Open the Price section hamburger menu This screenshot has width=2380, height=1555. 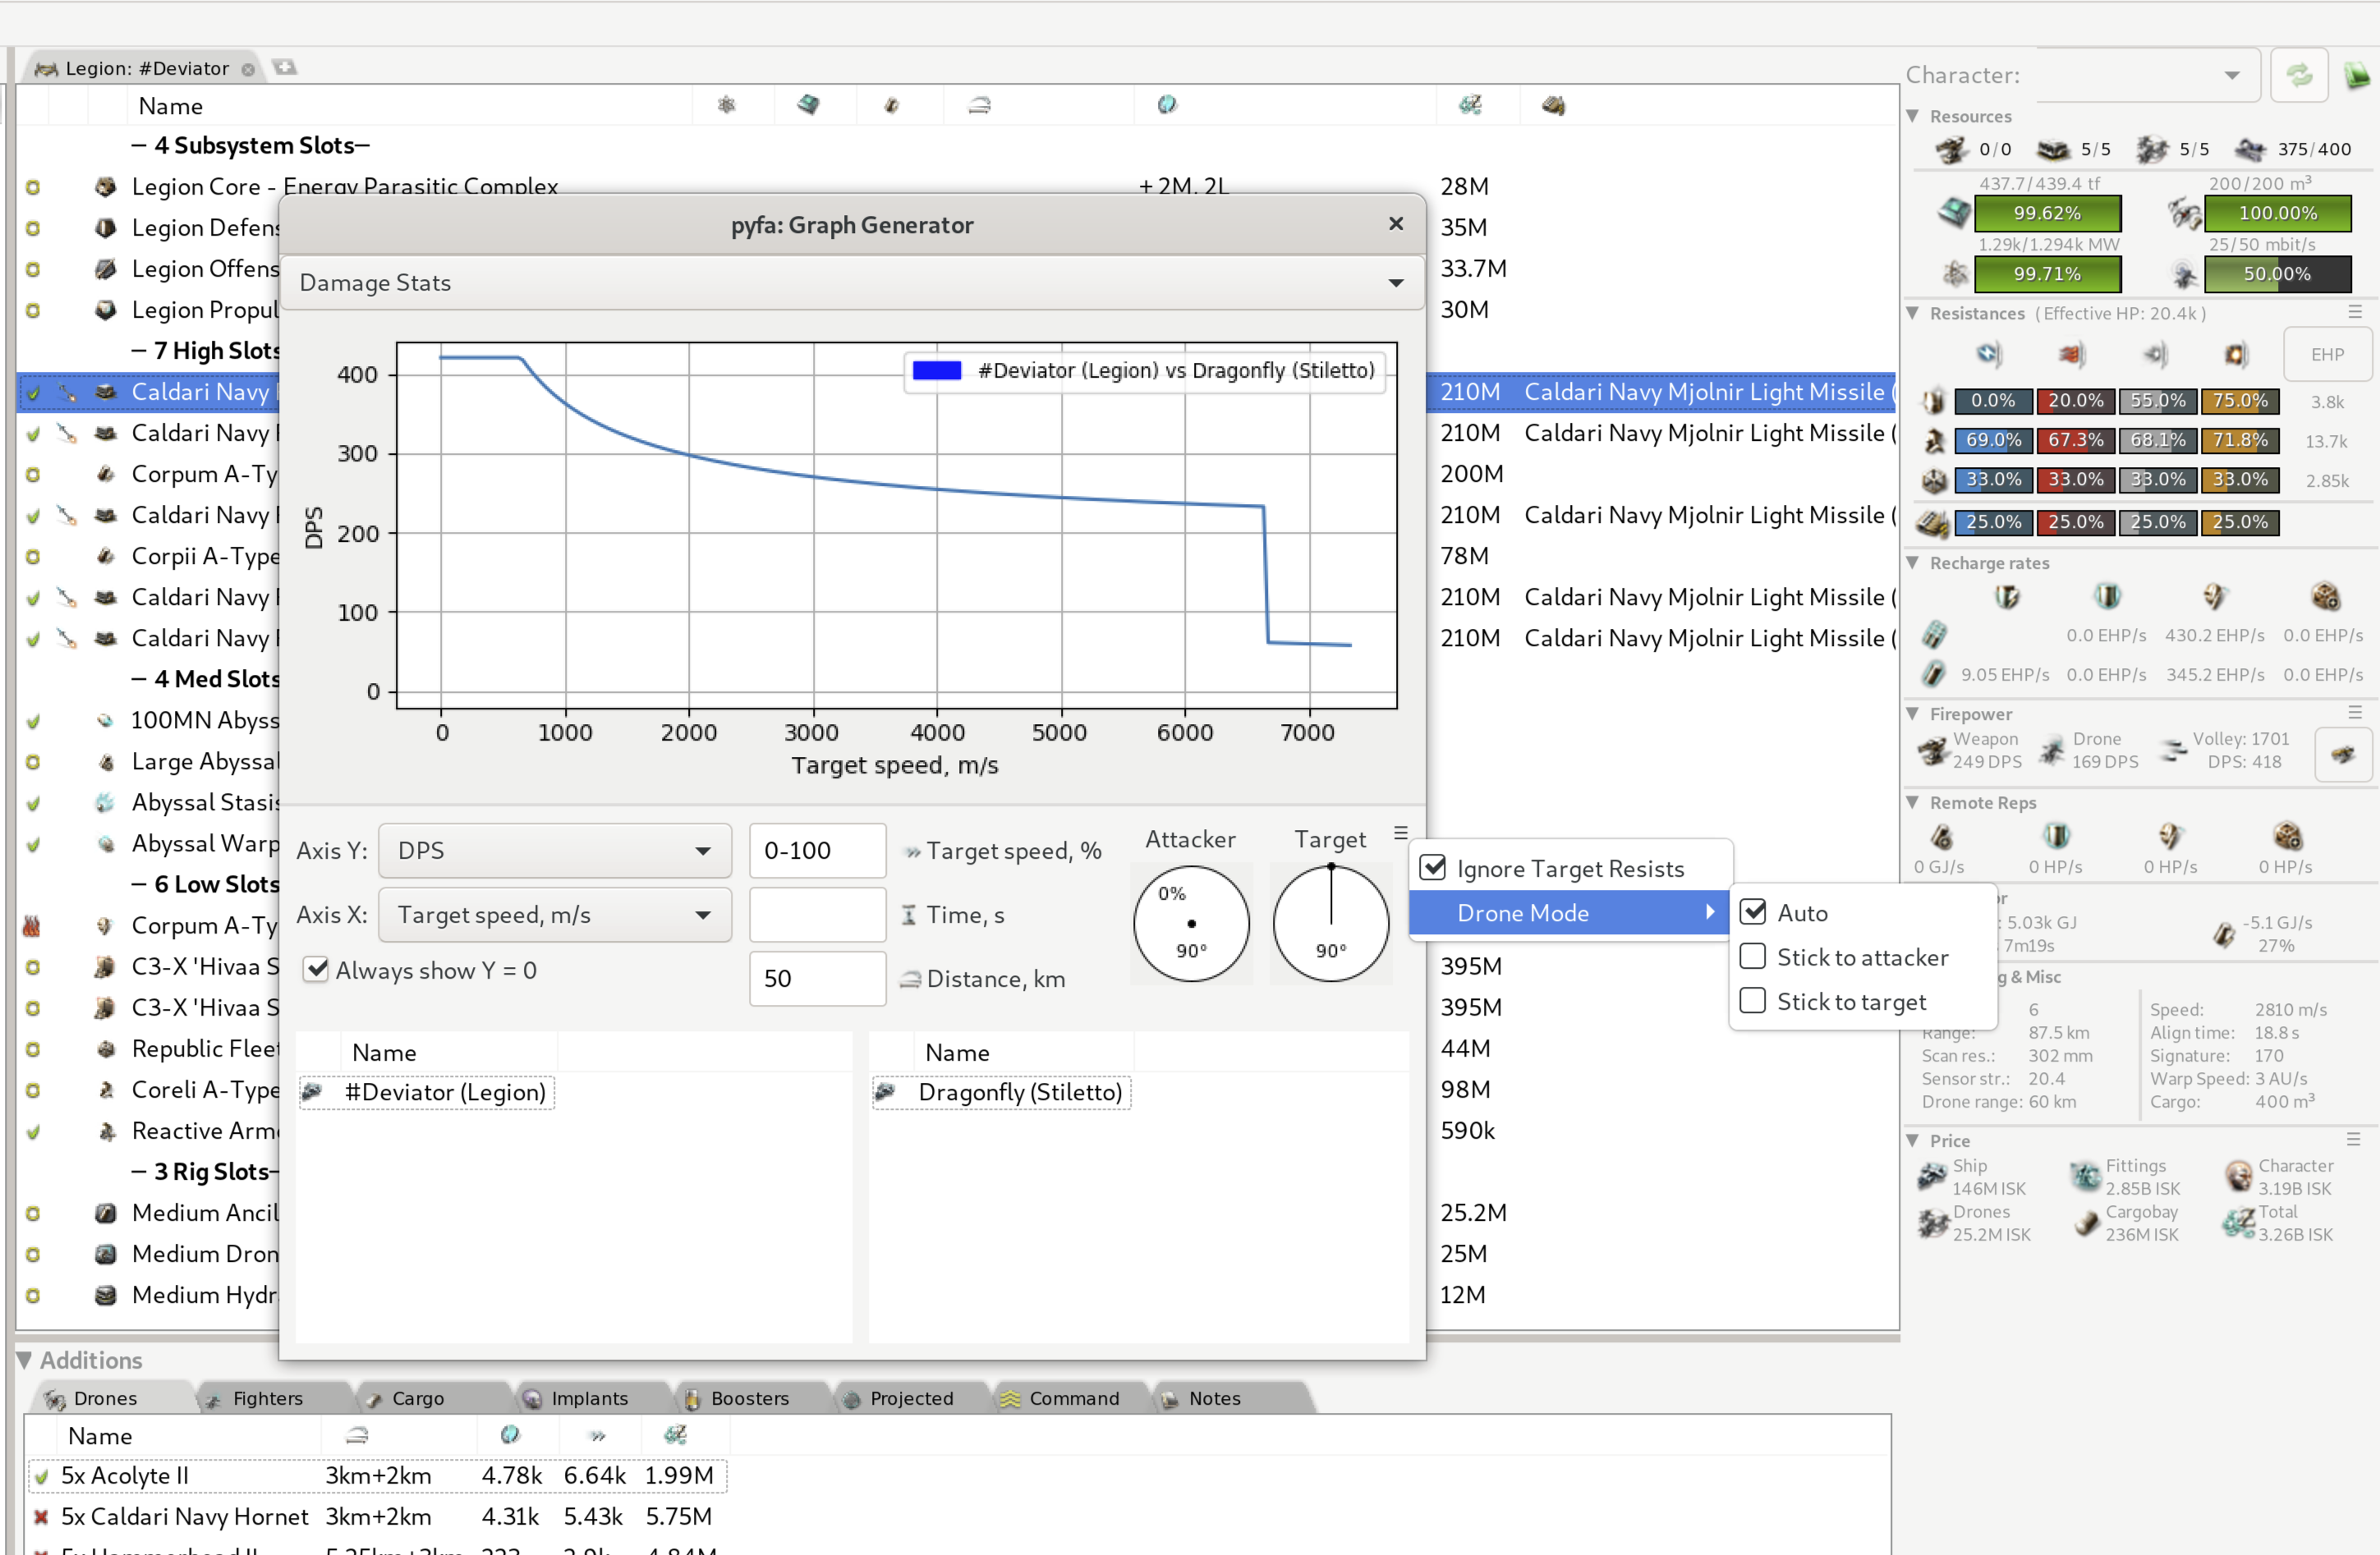tap(2355, 1139)
